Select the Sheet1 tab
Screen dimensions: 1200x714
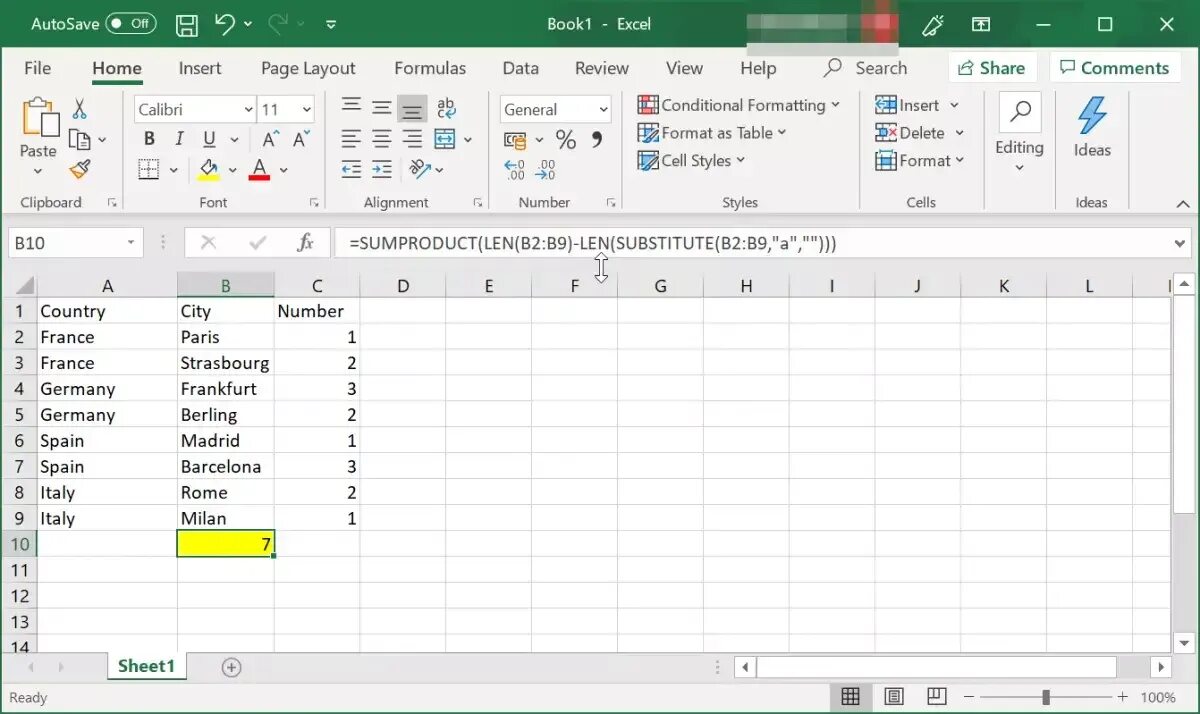point(146,666)
